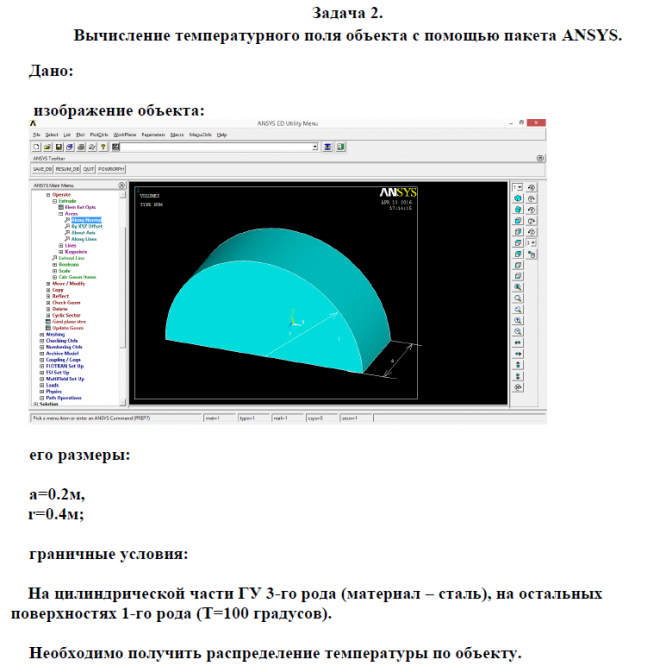Select the Isometric View icon
Screen dimensions: 666x666
tap(517, 198)
